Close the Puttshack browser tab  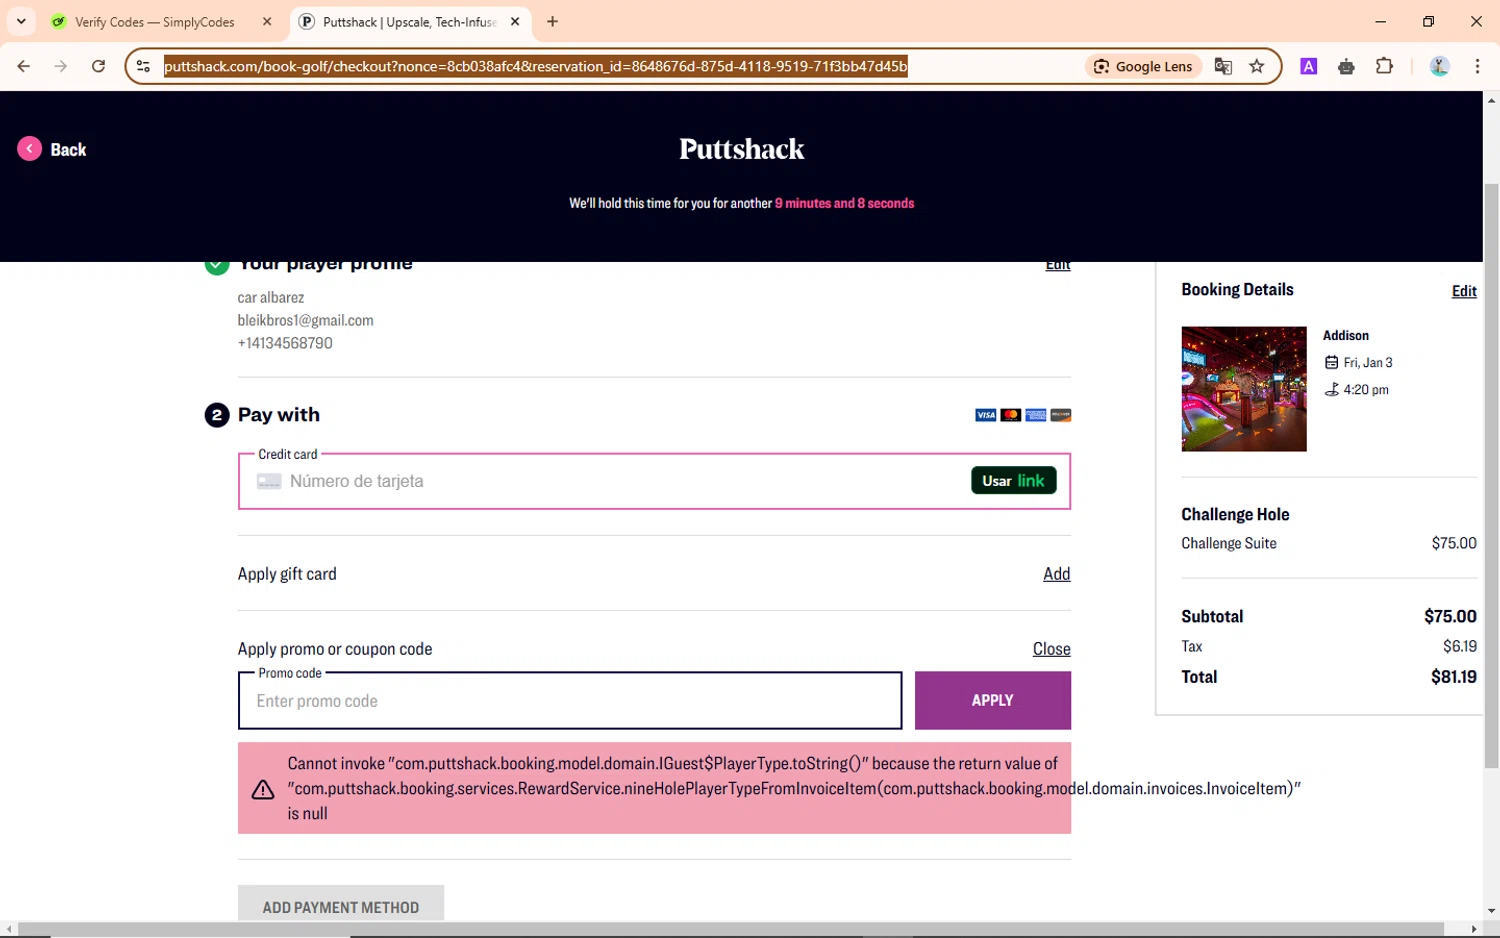click(x=515, y=22)
